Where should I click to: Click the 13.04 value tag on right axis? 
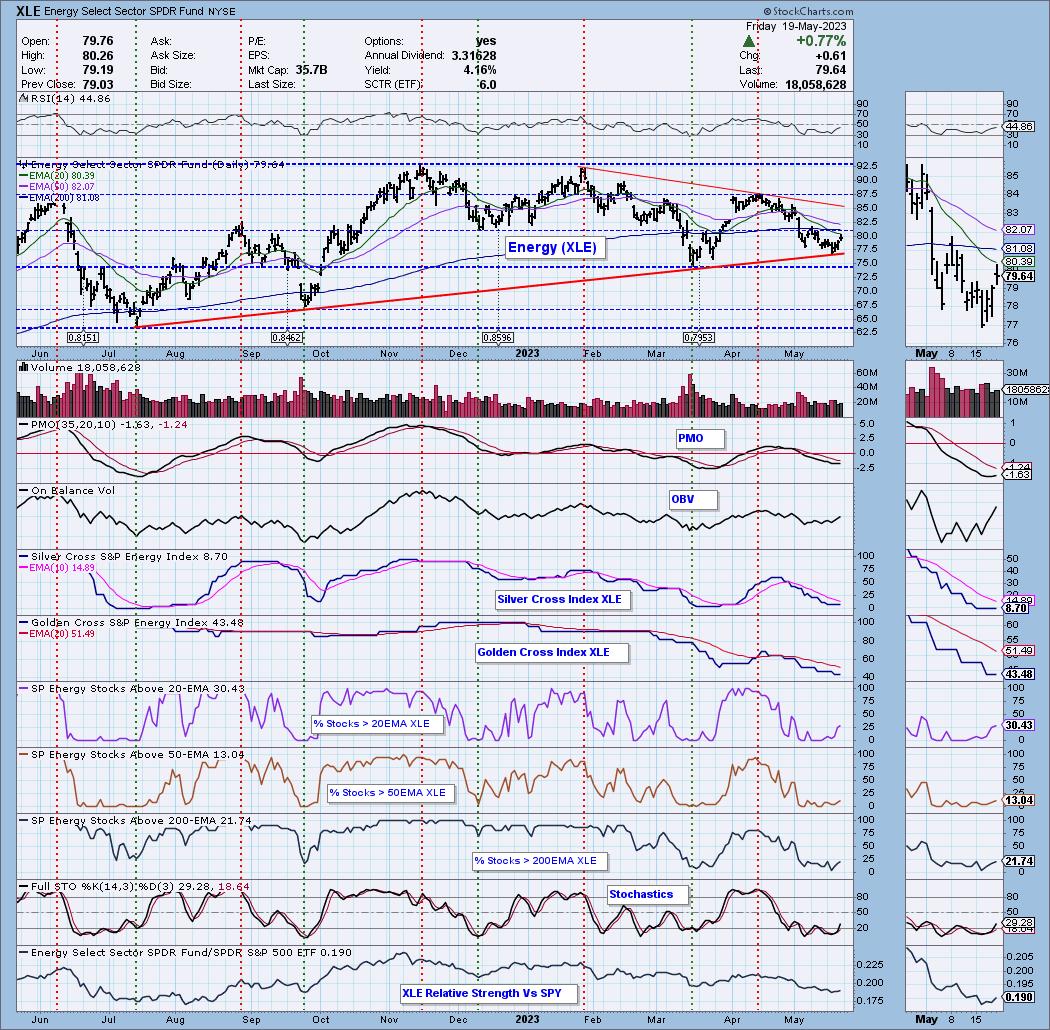coord(1019,800)
